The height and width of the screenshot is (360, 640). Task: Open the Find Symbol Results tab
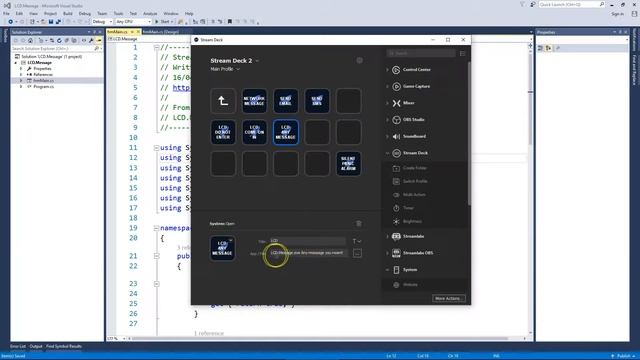[64, 347]
